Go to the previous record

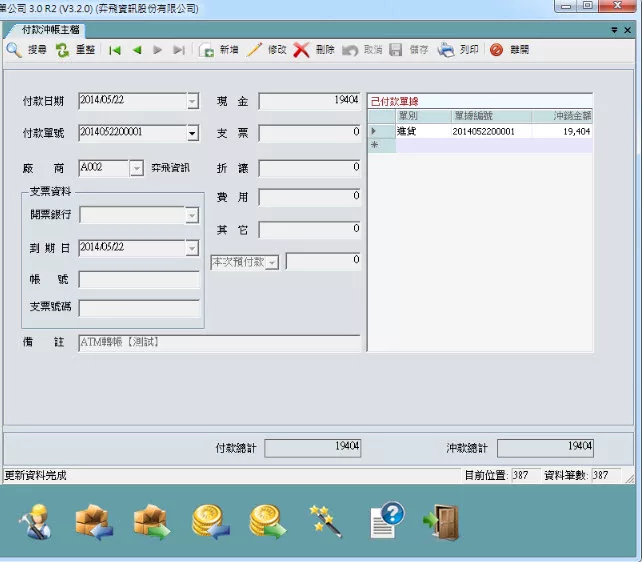137,50
